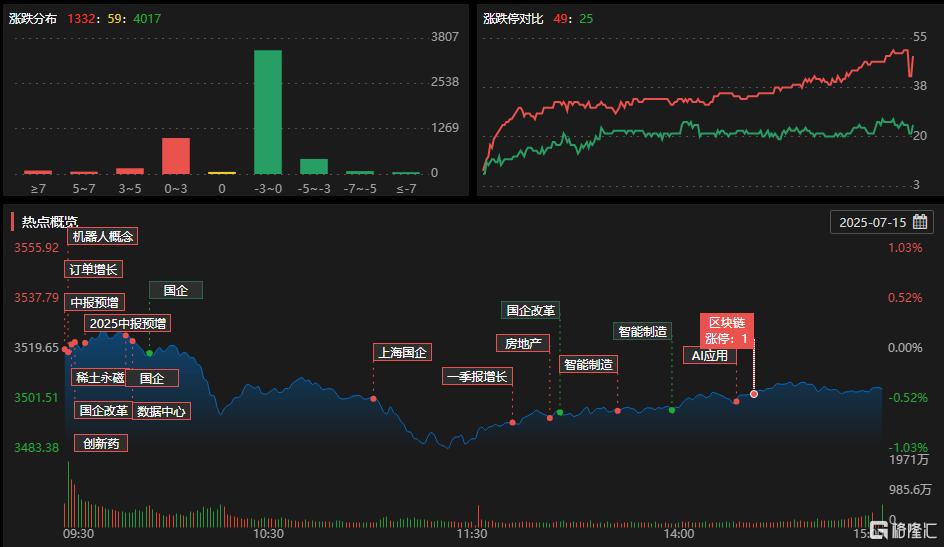Click the green dot under 智能制造 green label
The width and height of the screenshot is (944, 547).
(x=671, y=410)
